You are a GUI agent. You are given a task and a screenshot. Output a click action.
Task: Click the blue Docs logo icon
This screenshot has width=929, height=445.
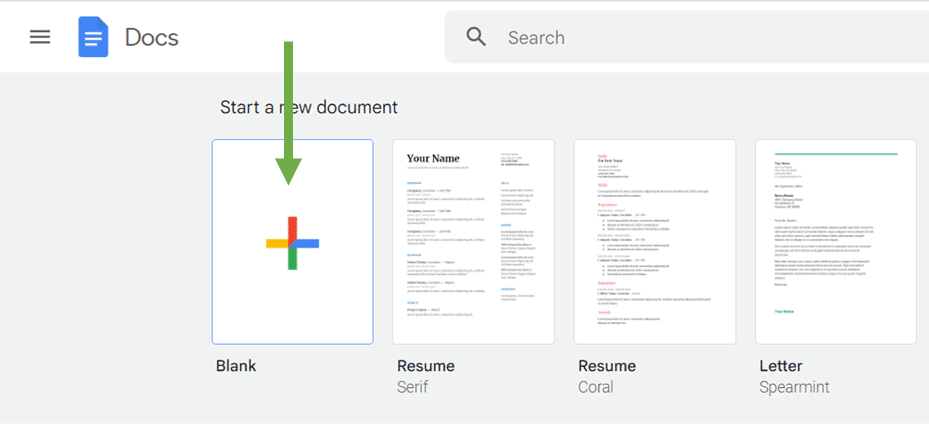[x=93, y=38]
